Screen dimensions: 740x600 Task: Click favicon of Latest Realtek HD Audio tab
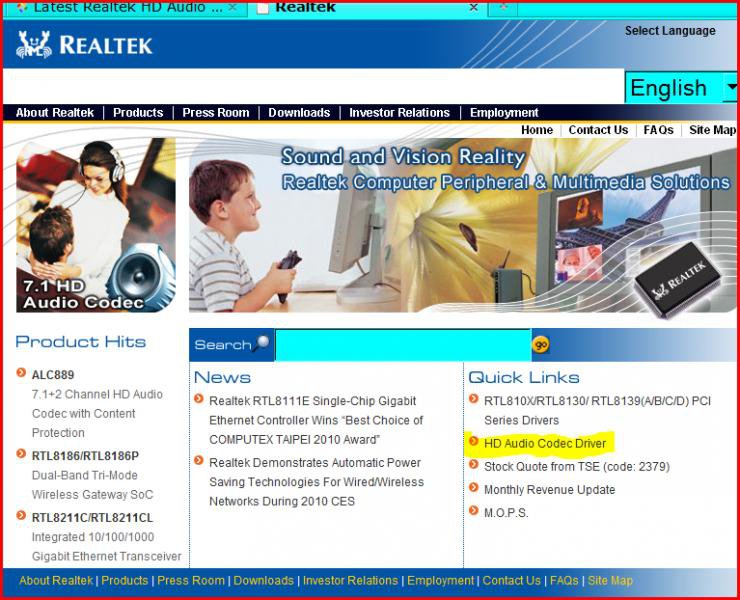(22, 8)
